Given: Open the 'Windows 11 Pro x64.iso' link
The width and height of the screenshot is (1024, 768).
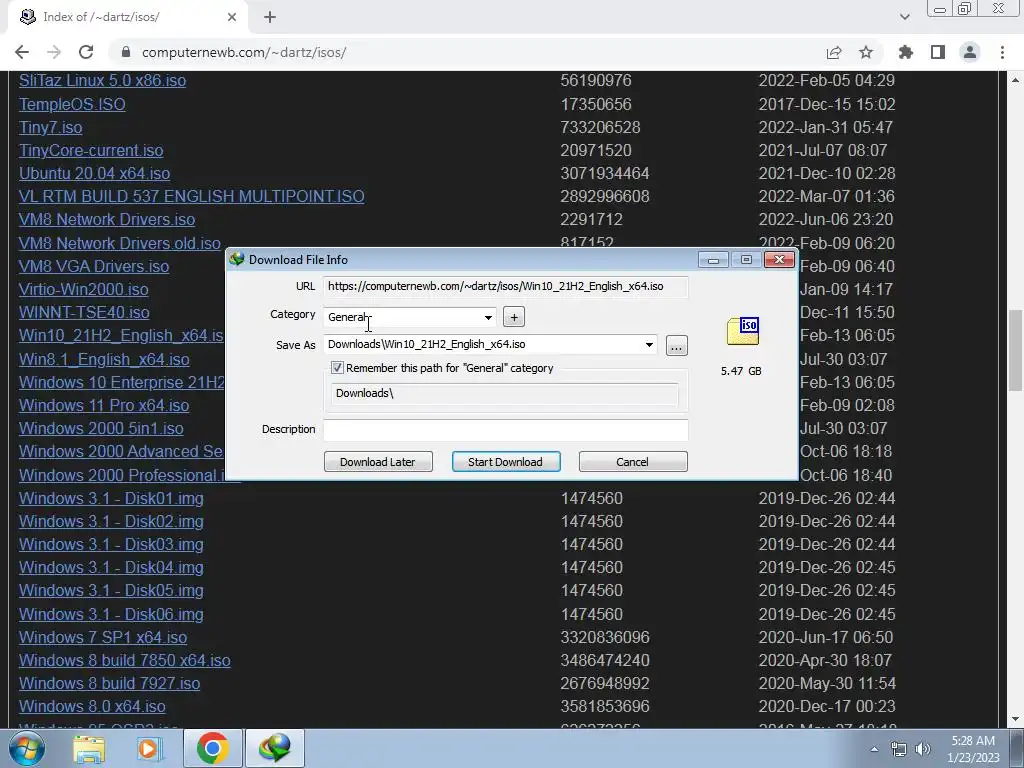Looking at the screenshot, I should (104, 405).
